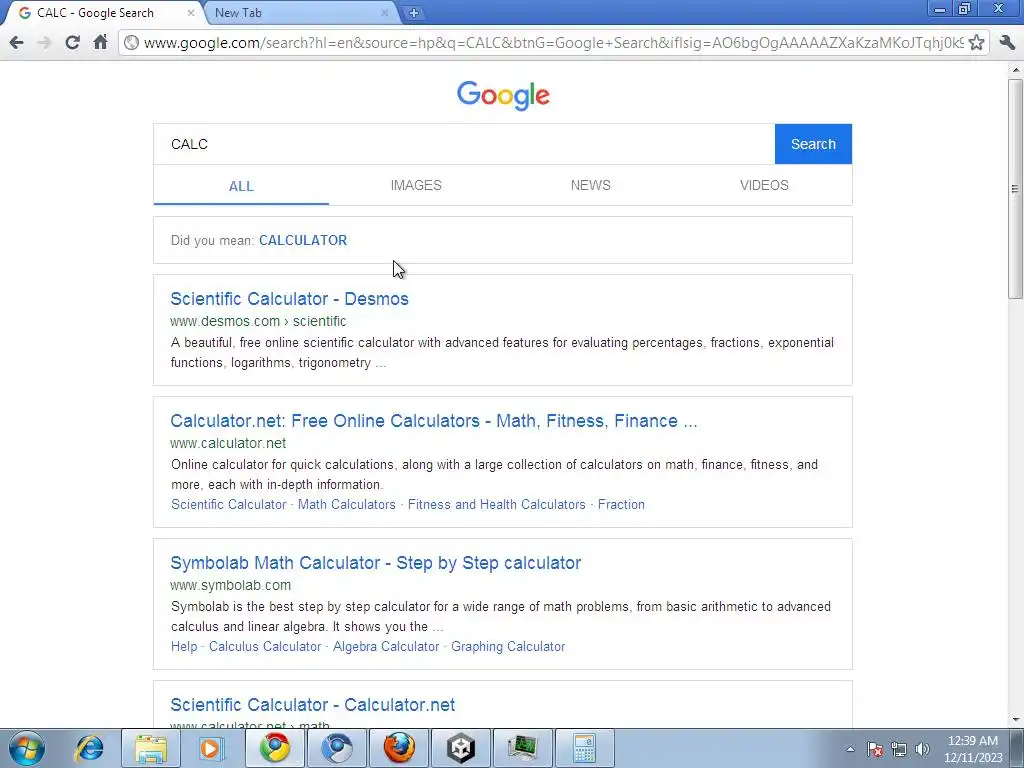
Task: Open the Windows Start menu
Action: coord(27,748)
